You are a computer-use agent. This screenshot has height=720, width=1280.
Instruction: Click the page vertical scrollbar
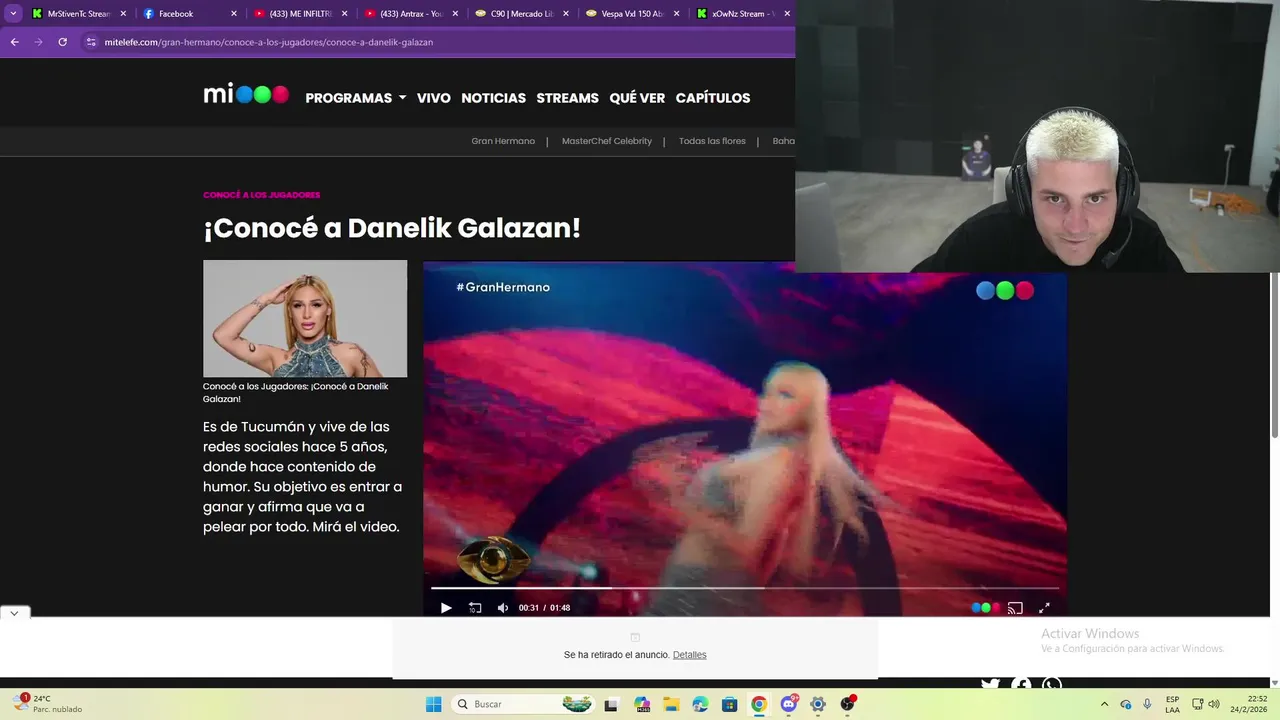(x=1275, y=355)
